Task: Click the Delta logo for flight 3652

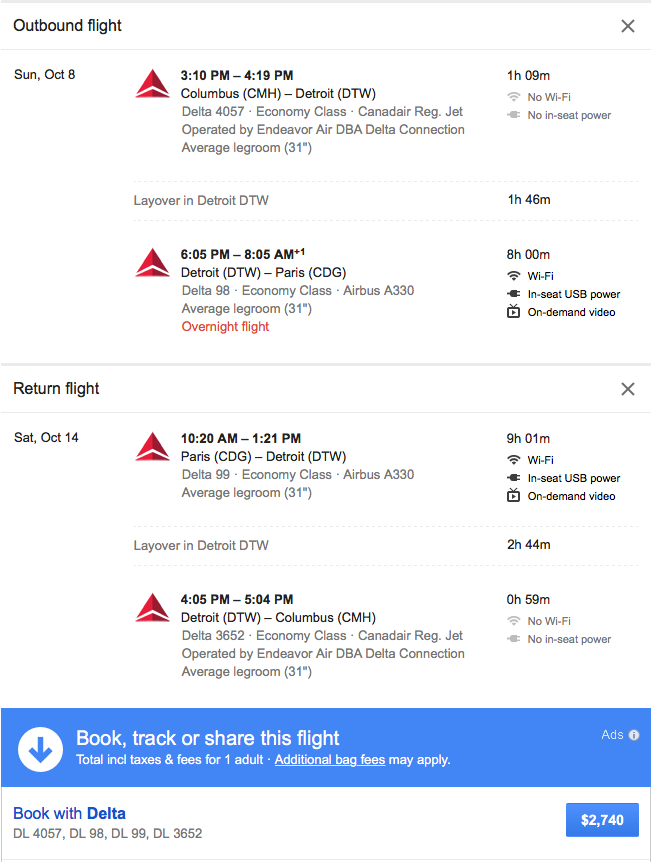Action: click(152, 607)
